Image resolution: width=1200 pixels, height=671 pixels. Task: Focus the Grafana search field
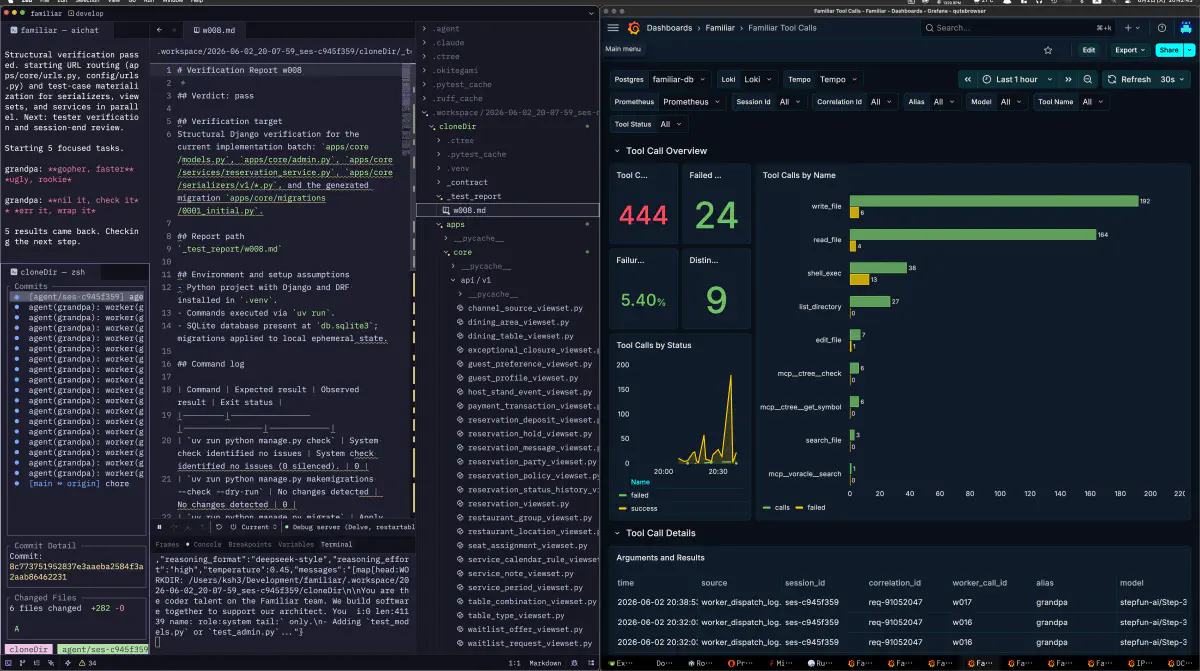1019,28
